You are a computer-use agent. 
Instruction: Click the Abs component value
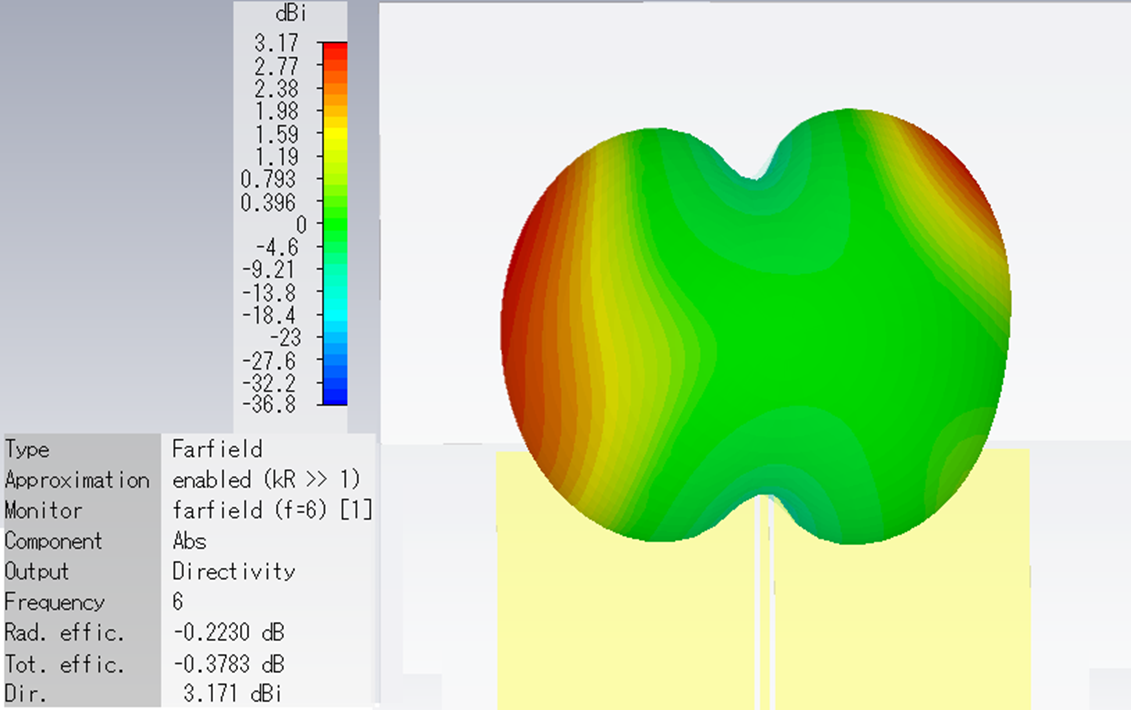[189, 541]
